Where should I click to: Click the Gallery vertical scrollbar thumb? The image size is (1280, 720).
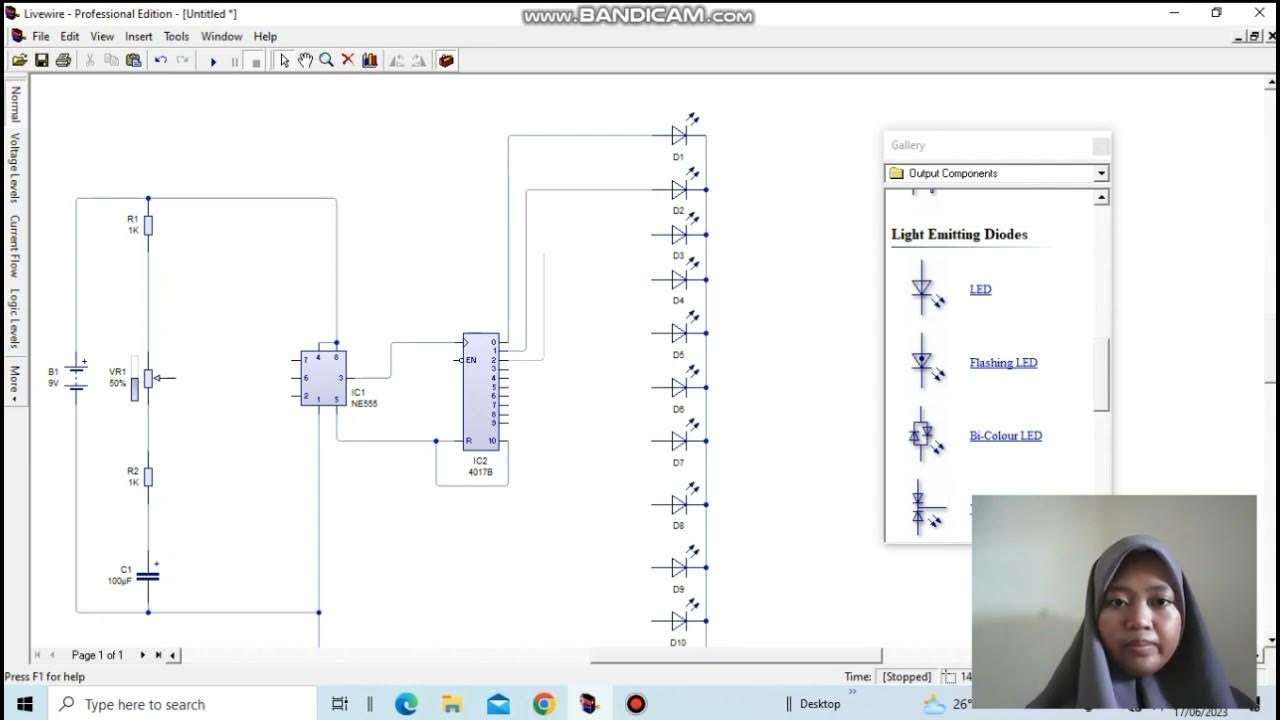[1101, 374]
